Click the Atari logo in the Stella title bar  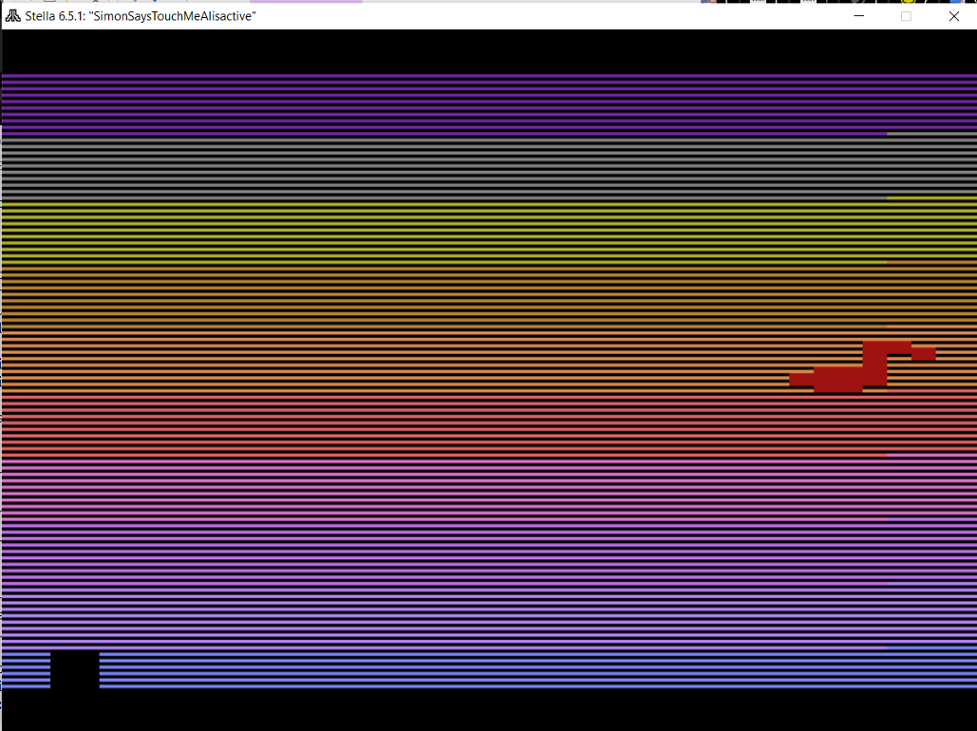[x=14, y=16]
